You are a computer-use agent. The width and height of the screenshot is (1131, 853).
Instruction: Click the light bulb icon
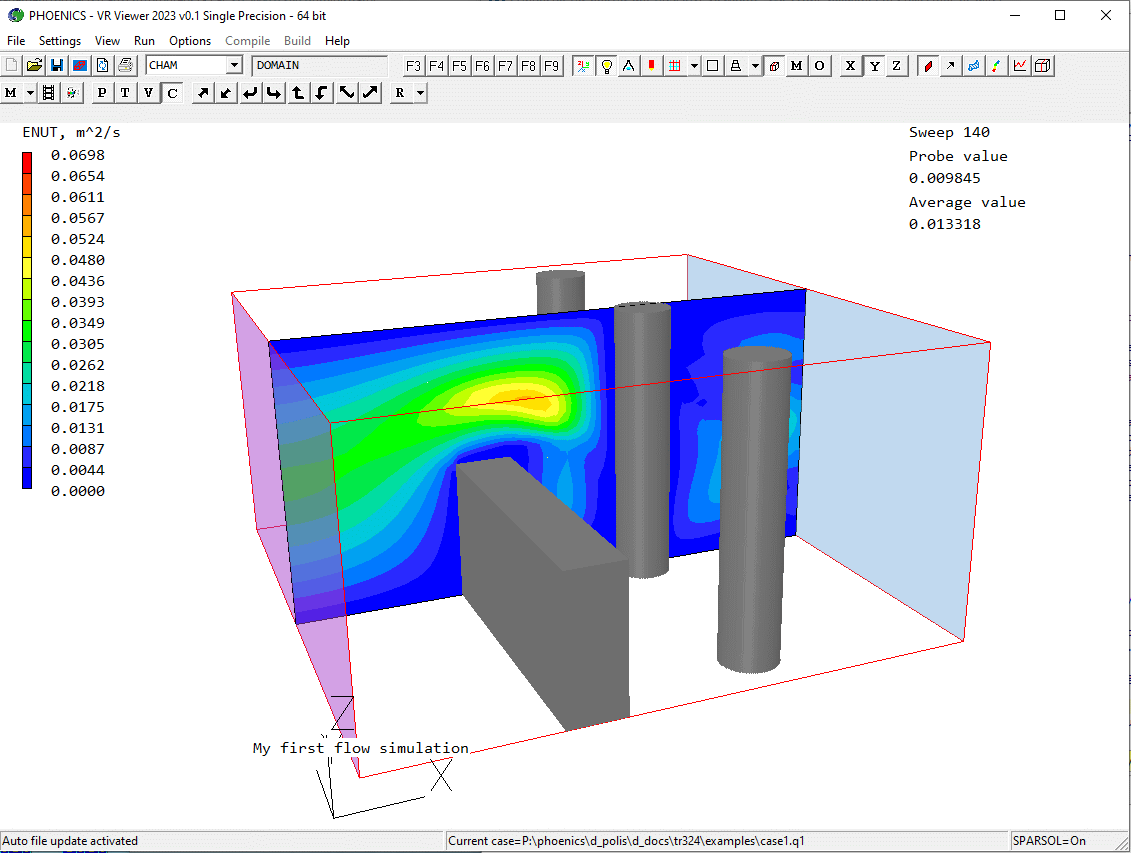tap(606, 66)
